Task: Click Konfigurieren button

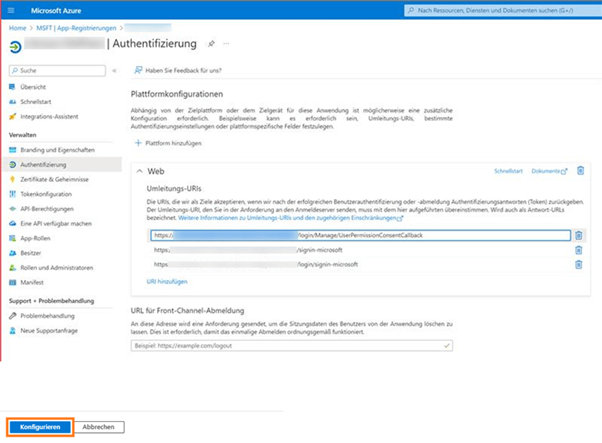Action: click(40, 427)
